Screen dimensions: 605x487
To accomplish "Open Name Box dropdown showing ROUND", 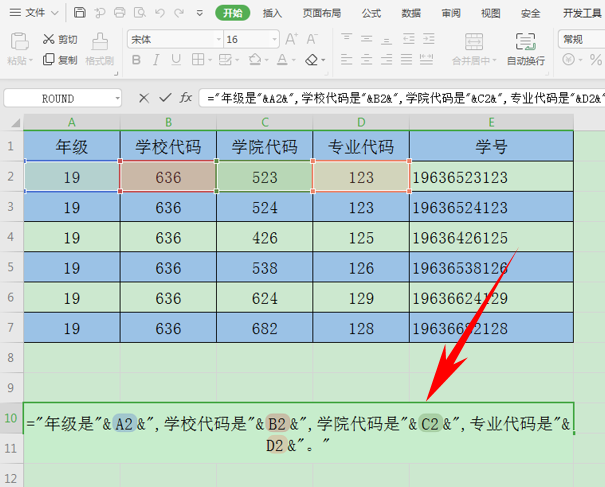I will click(117, 98).
